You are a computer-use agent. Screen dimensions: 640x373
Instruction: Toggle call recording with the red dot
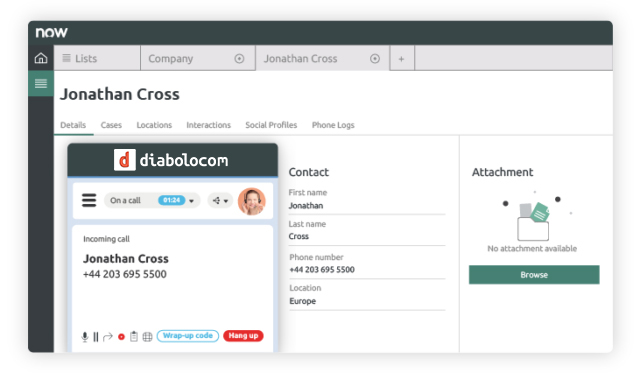coord(121,337)
